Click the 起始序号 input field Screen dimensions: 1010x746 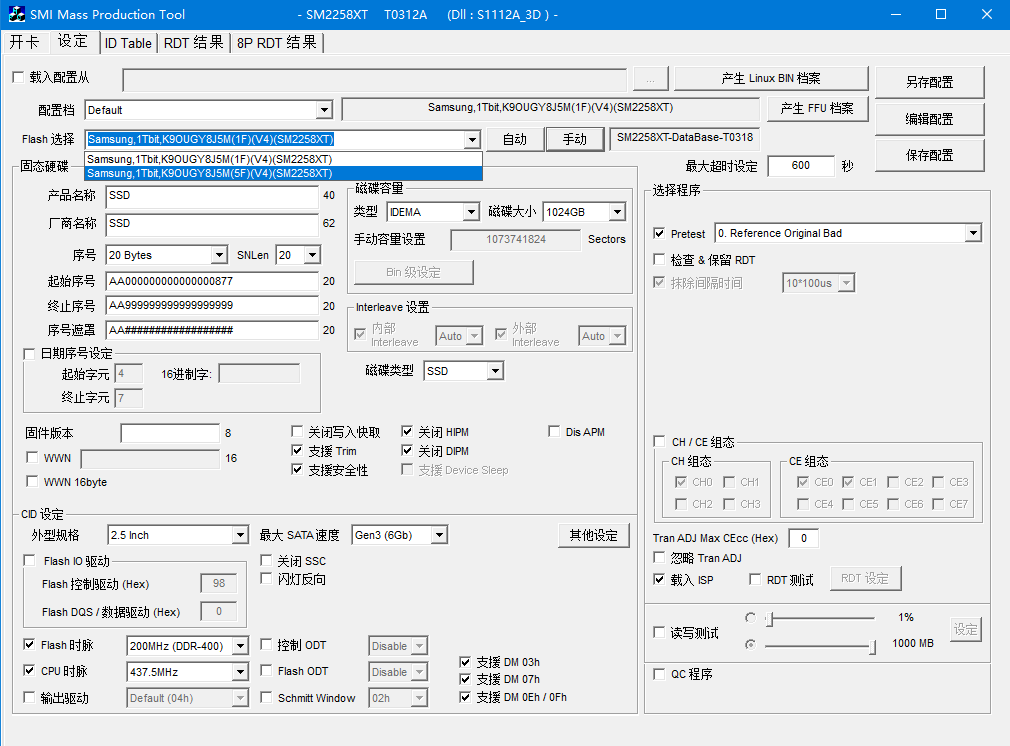[x=212, y=281]
